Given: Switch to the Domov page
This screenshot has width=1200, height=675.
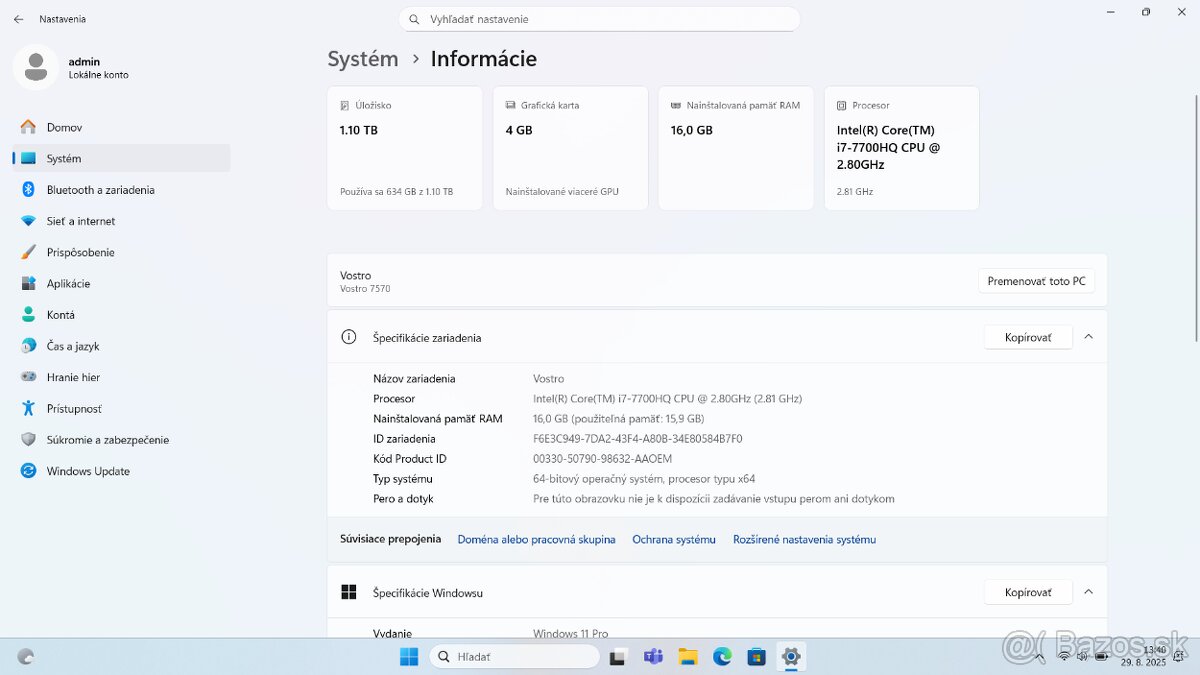Looking at the screenshot, I should point(66,127).
